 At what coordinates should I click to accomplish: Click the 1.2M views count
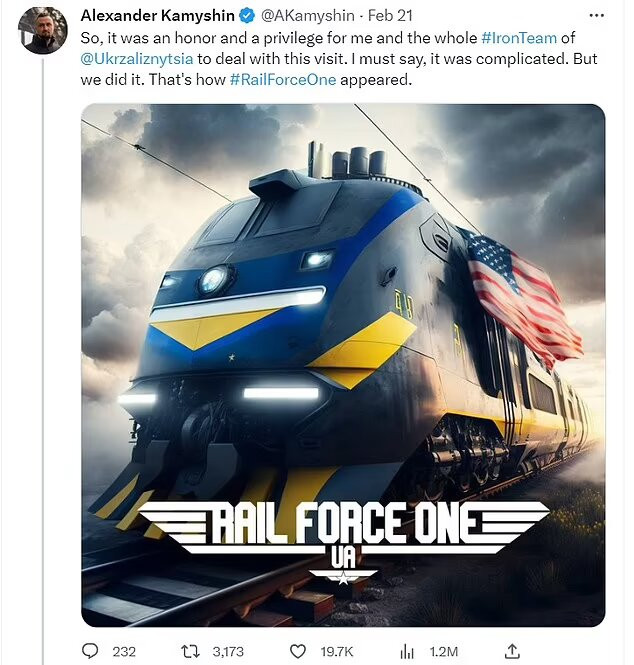coord(440,651)
